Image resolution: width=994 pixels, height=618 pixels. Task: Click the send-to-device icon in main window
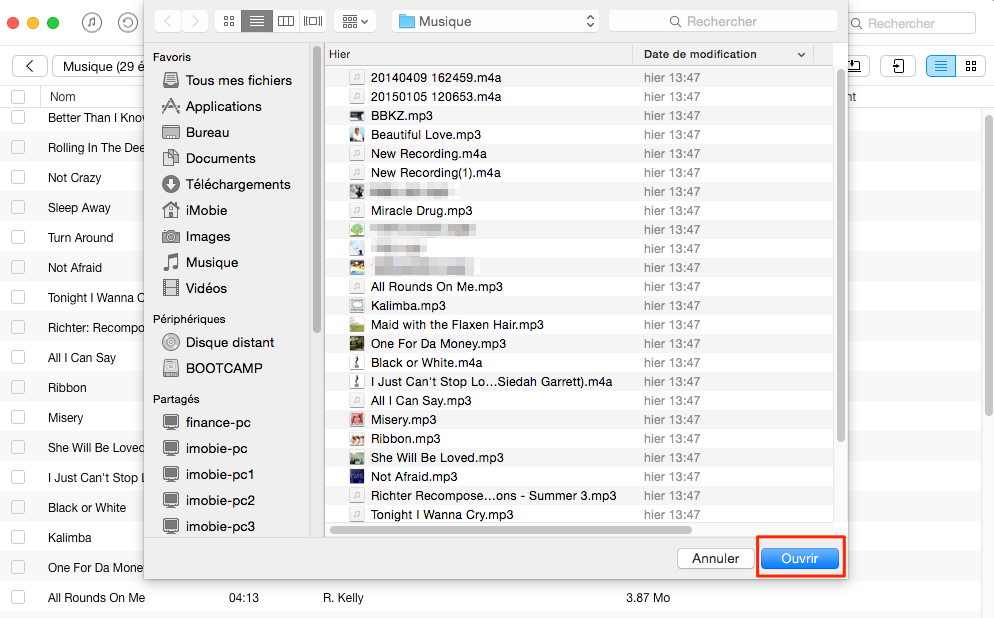tap(898, 66)
